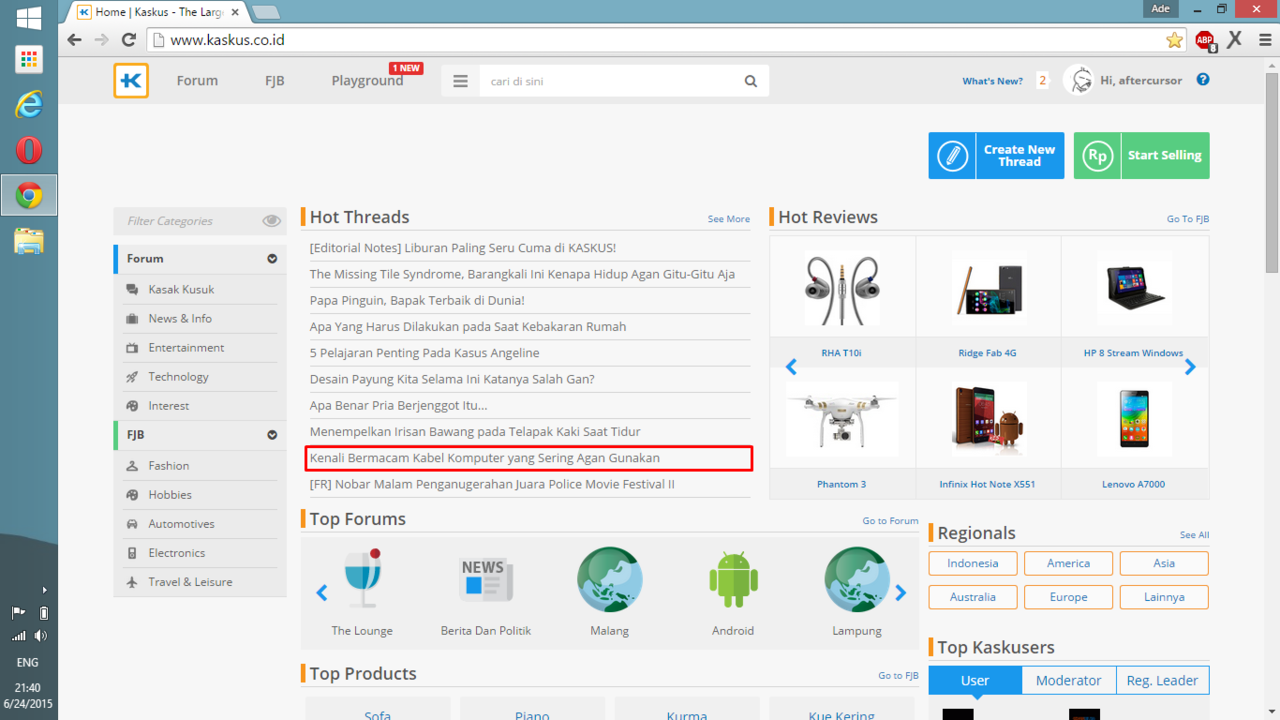Collapse the FJB category section

pyautogui.click(x=272, y=436)
